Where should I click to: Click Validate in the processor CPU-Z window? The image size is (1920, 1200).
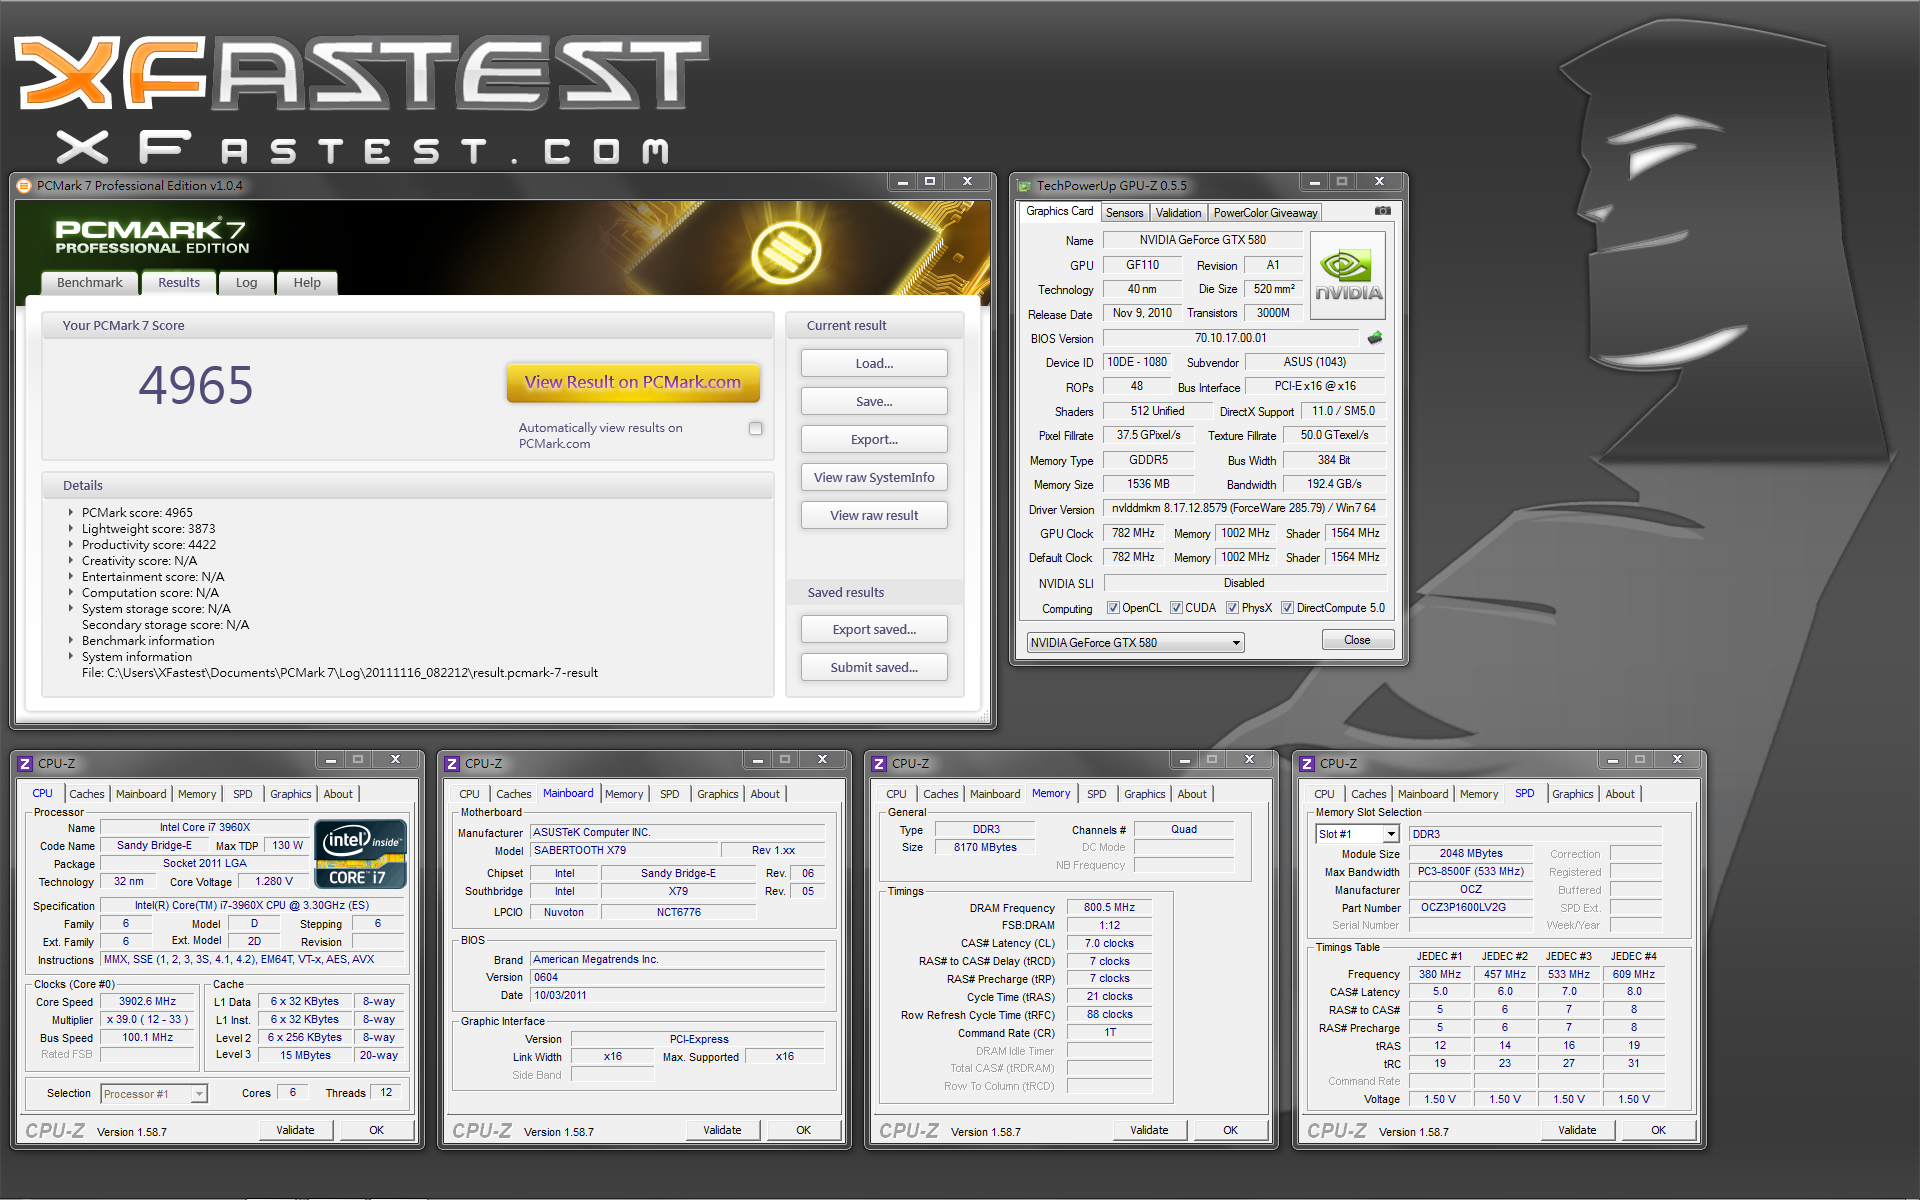coord(295,1130)
